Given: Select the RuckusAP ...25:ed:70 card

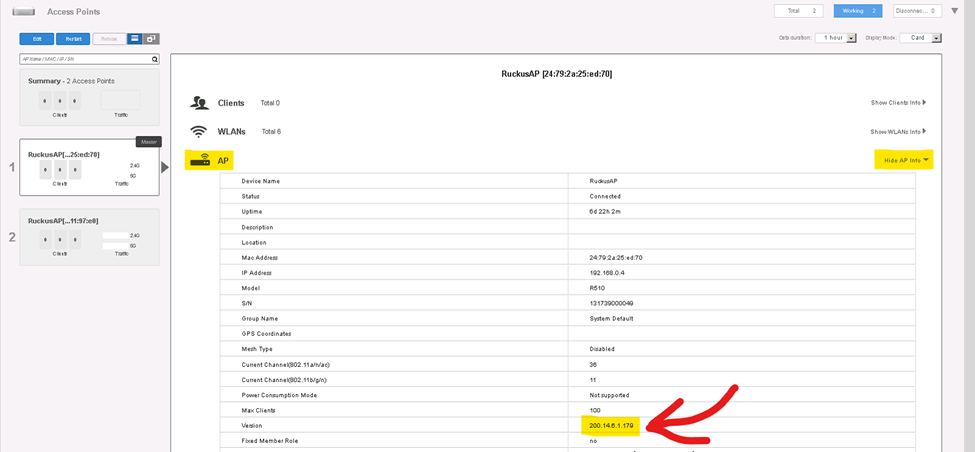Looking at the screenshot, I should [90, 167].
